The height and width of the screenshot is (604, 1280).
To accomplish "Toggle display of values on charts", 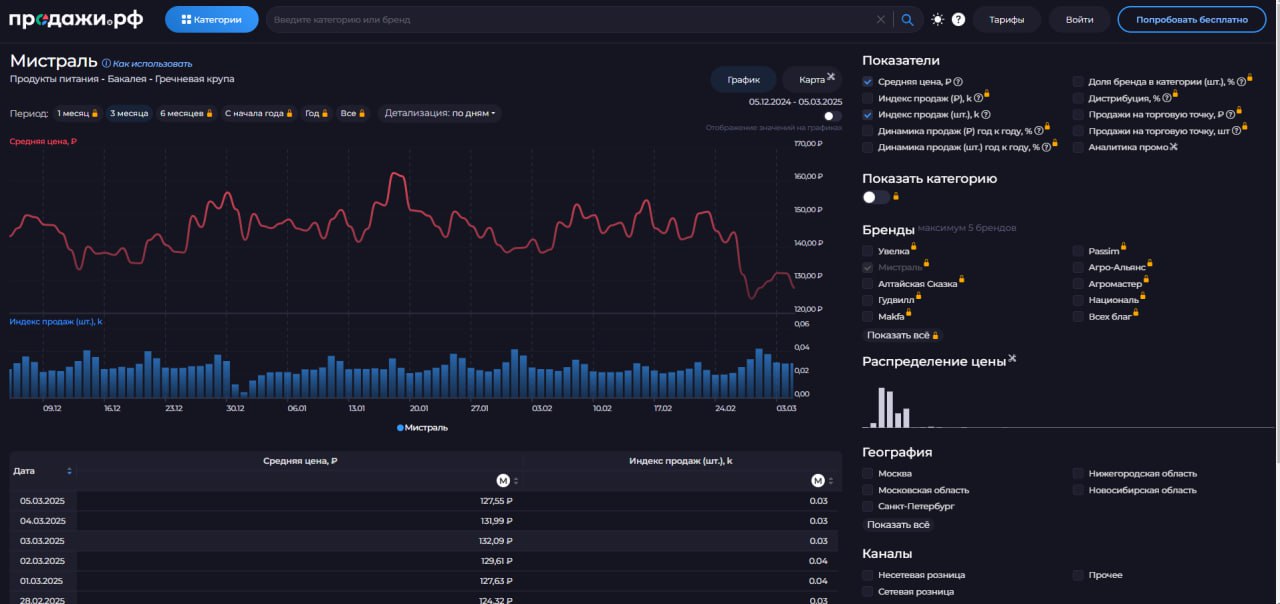I will tap(832, 116).
